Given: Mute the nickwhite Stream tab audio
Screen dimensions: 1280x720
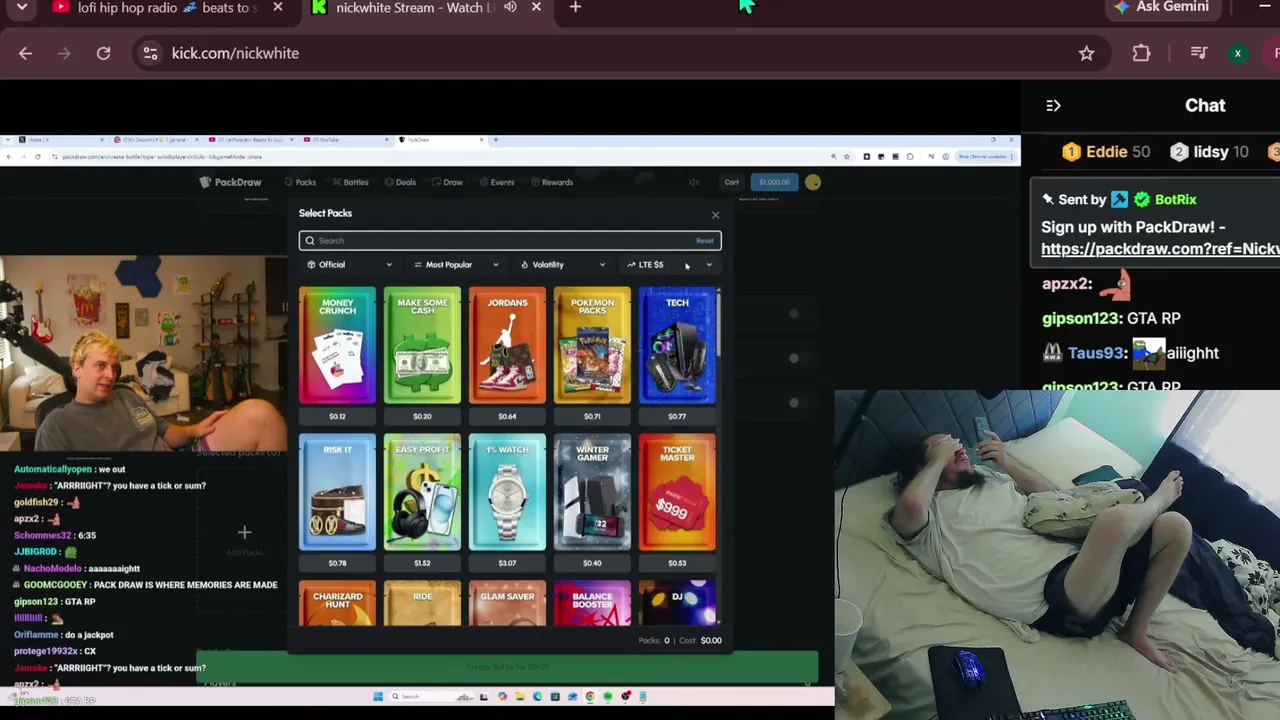Looking at the screenshot, I should point(510,7).
